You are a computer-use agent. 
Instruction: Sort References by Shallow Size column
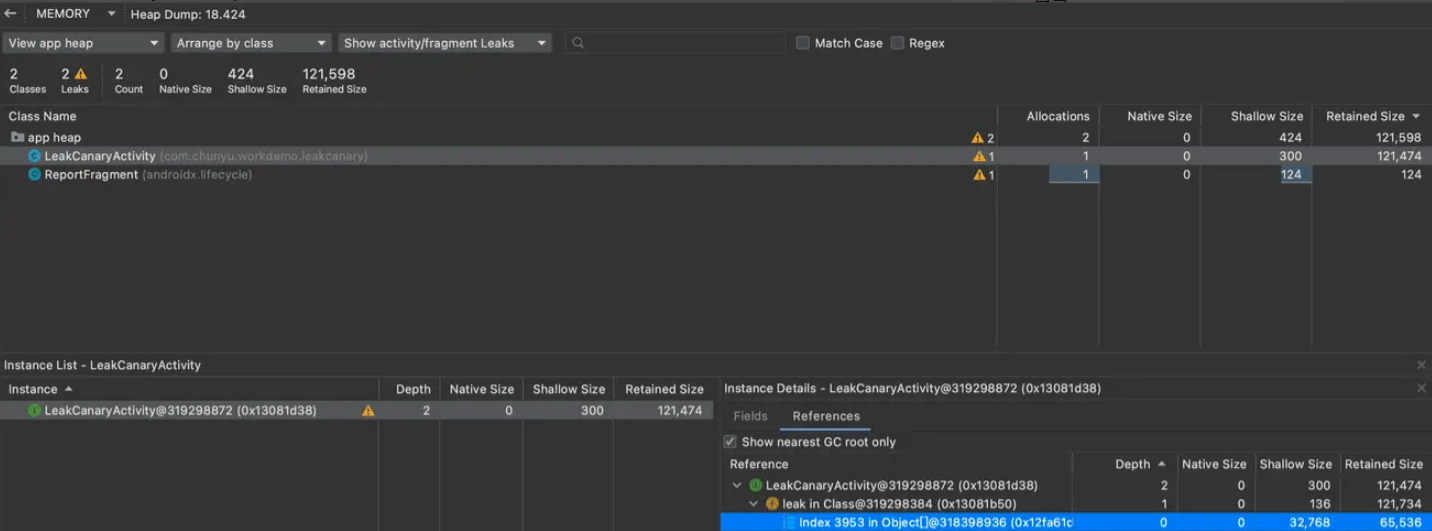click(x=1295, y=464)
